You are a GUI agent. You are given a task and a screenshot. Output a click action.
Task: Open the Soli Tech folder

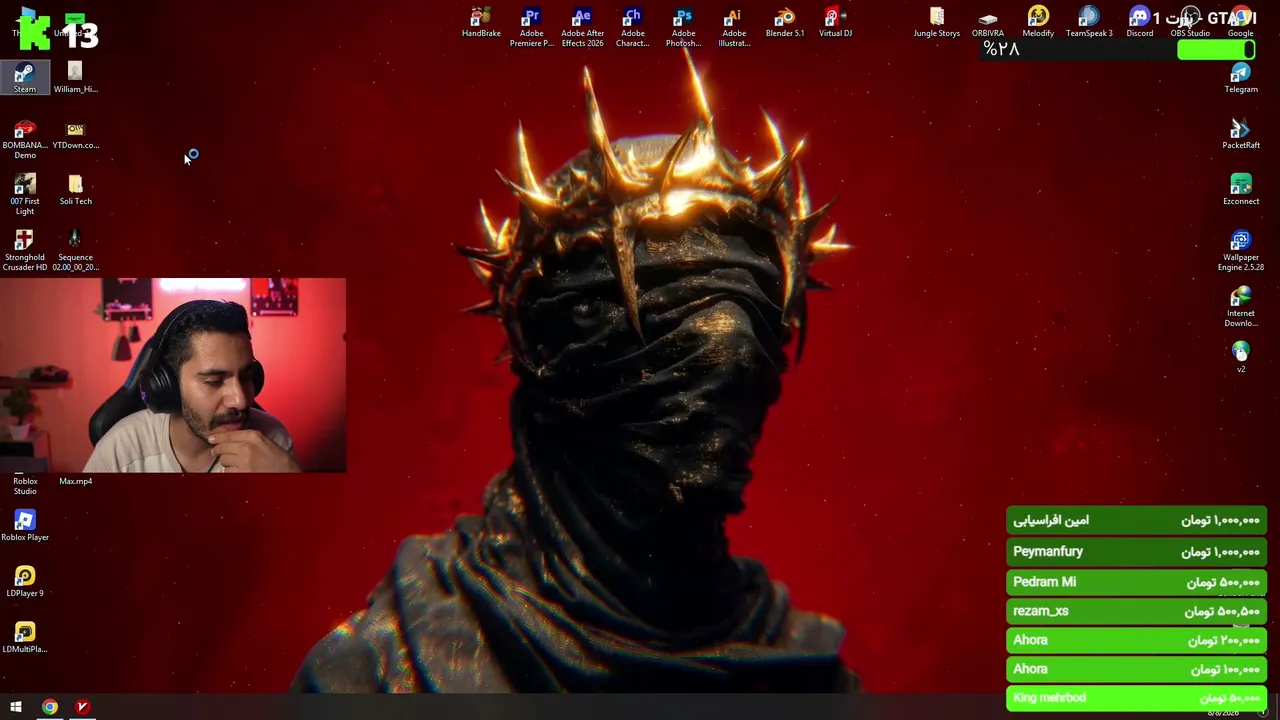[x=75, y=190]
